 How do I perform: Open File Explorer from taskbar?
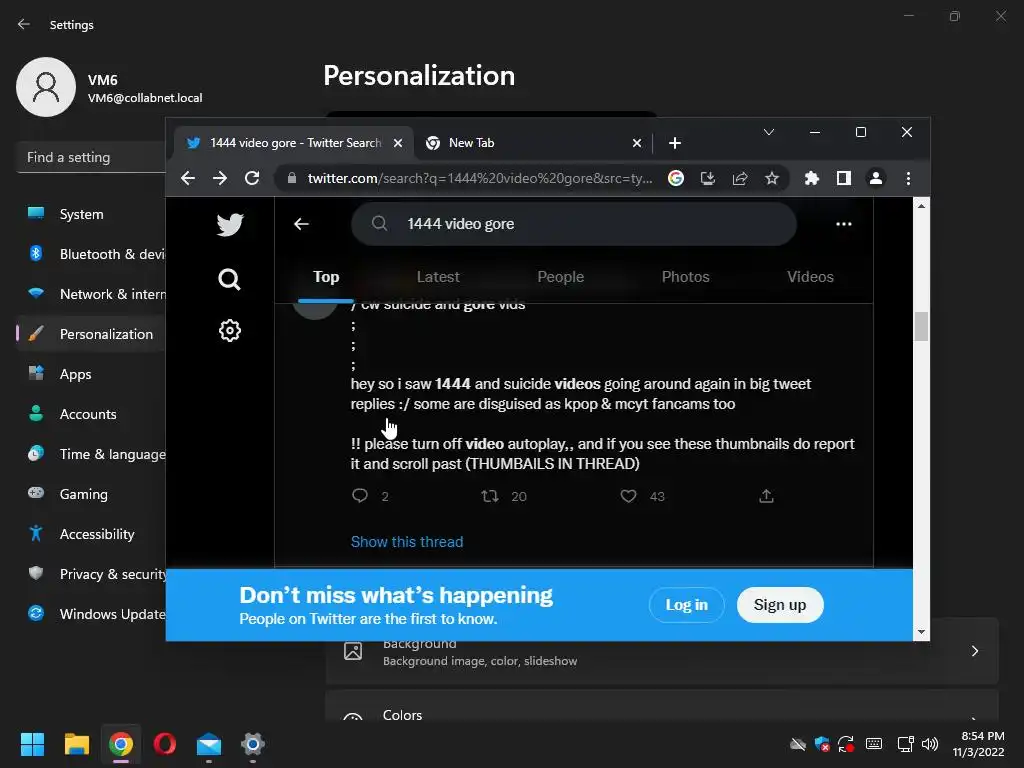point(76,744)
